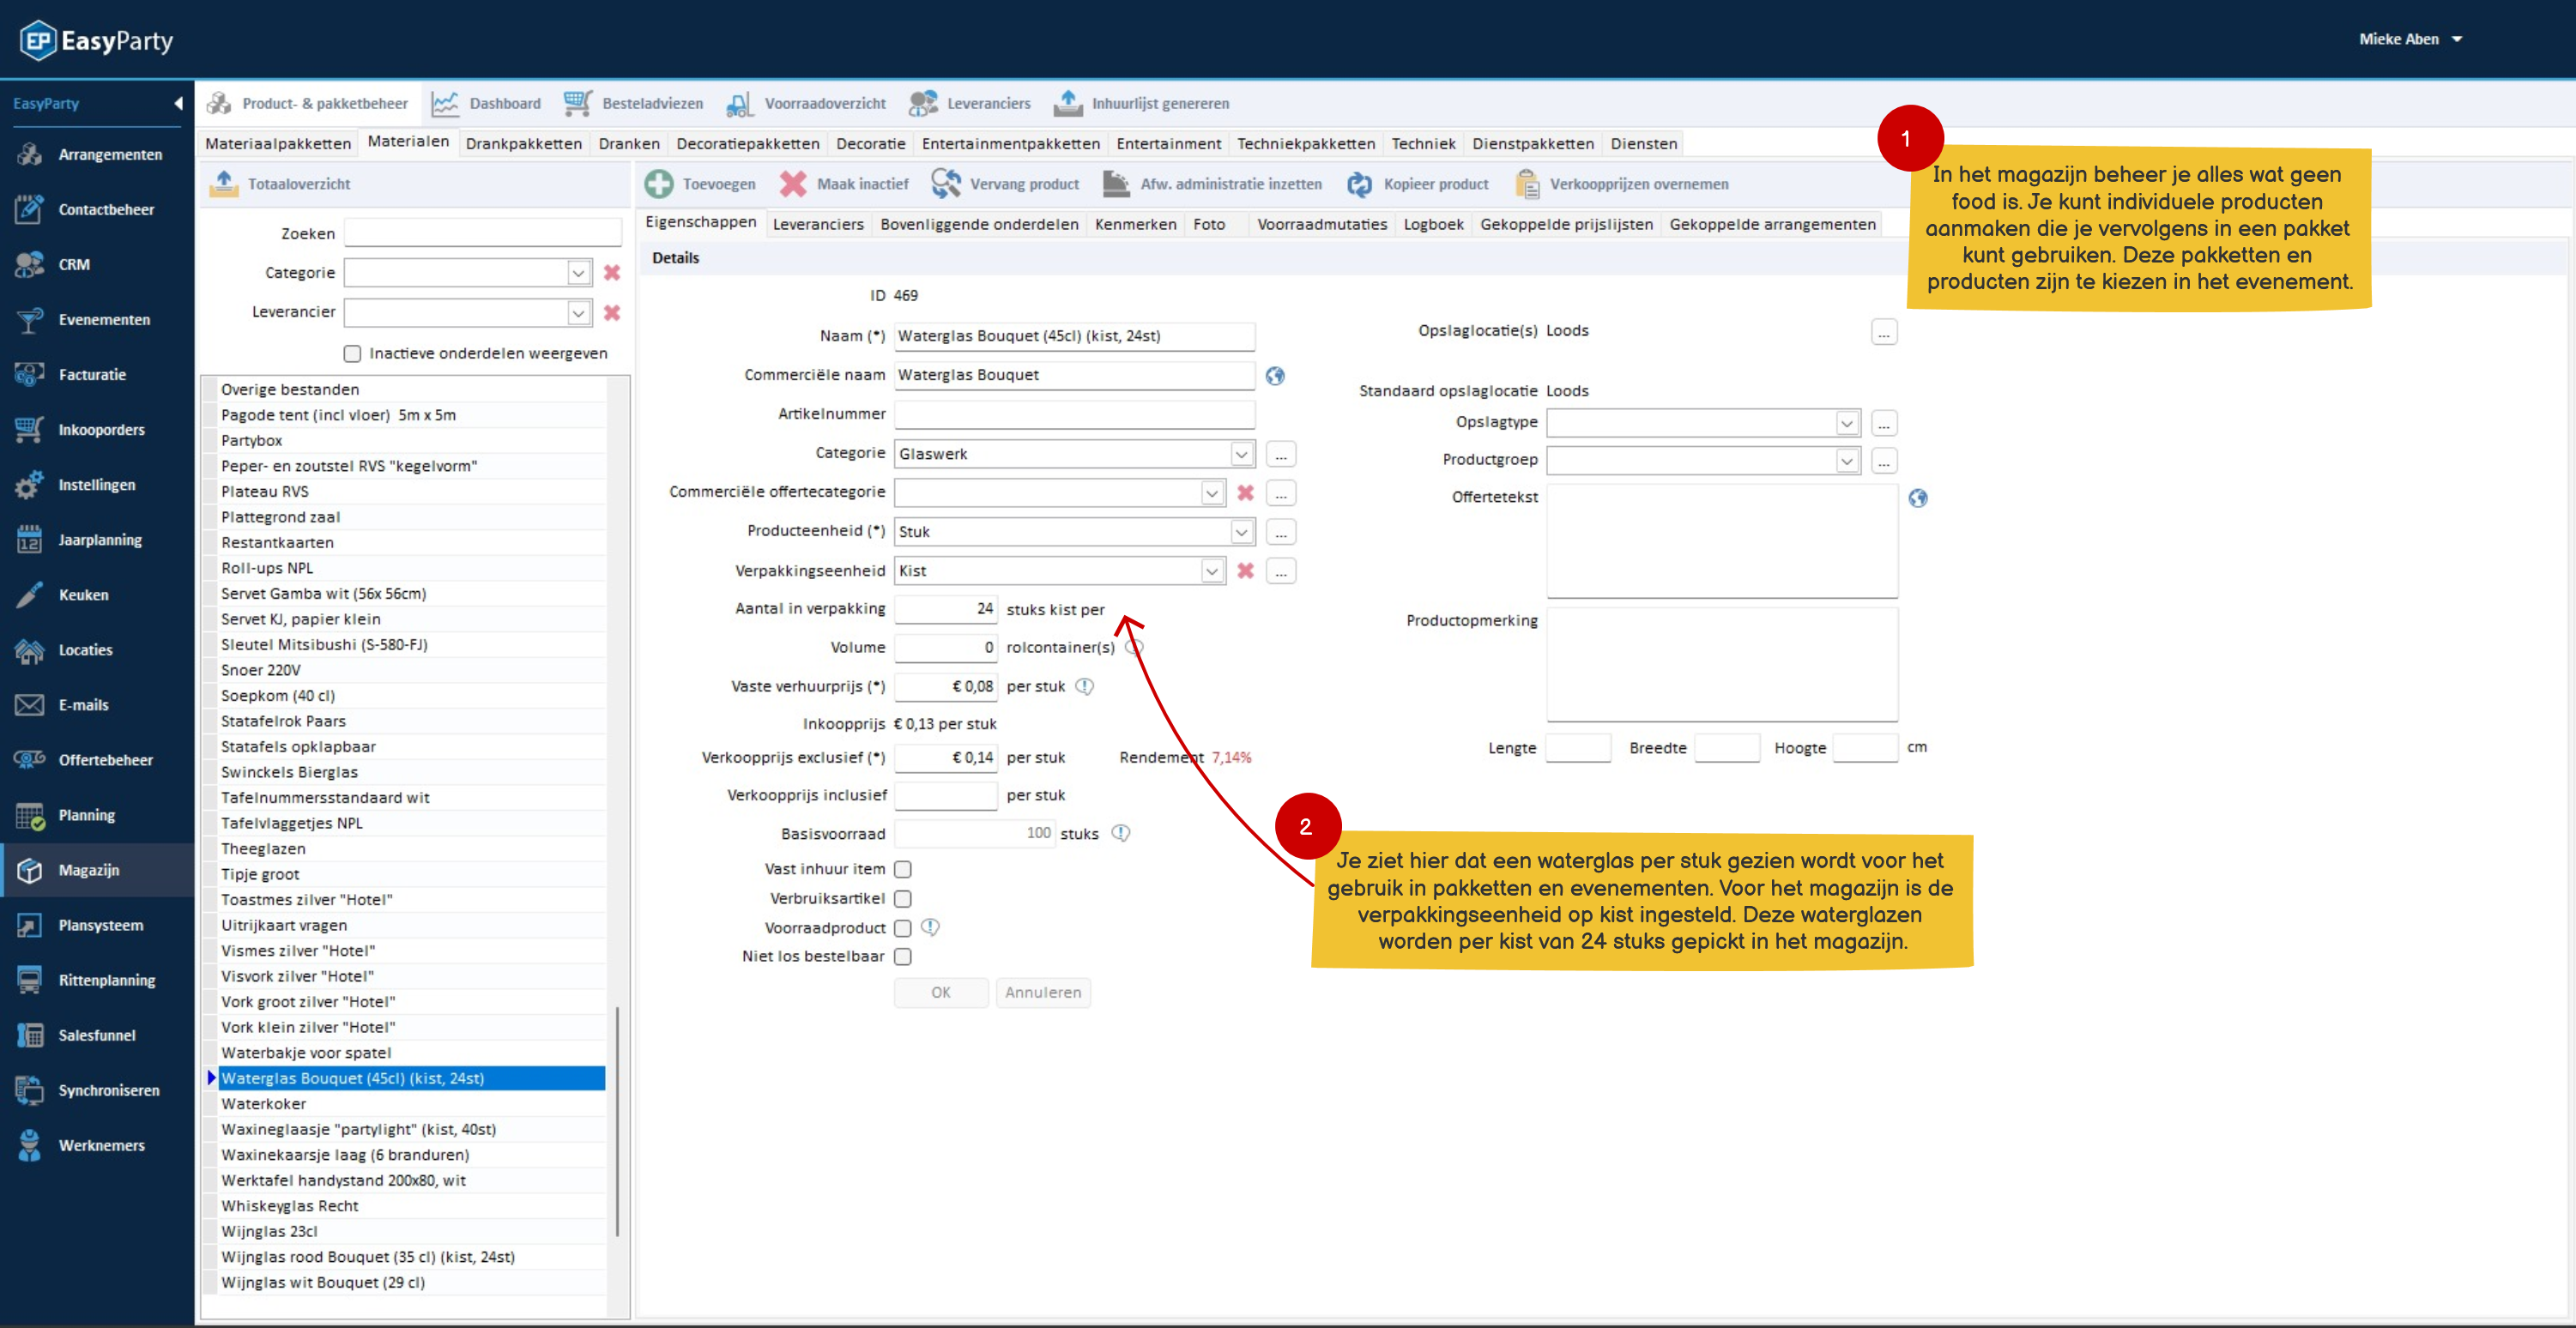Click info icon next to Vaste verhuurprijs

(x=1084, y=686)
